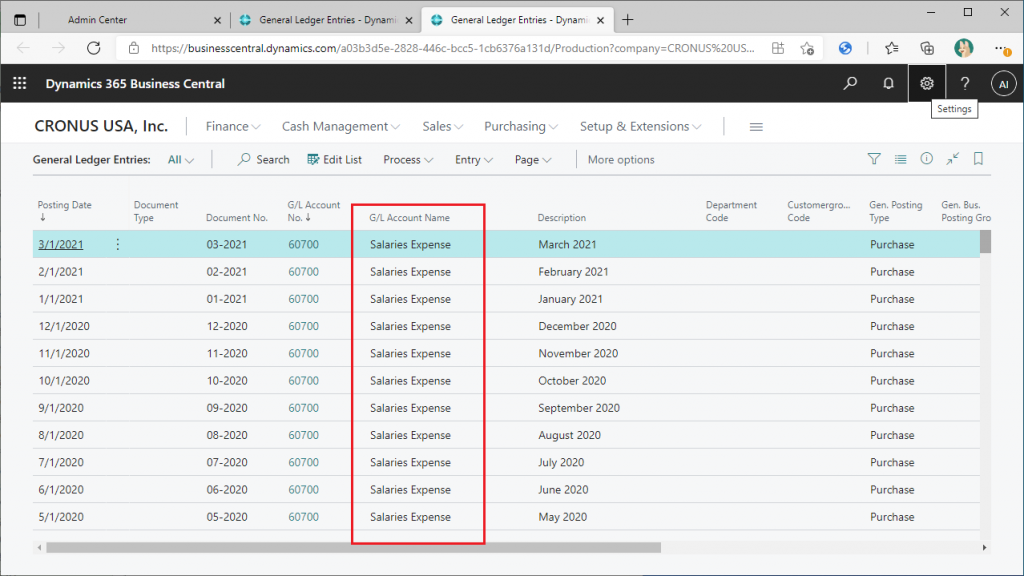The image size is (1024, 576).
Task: Open the Settings gear icon
Action: click(927, 84)
